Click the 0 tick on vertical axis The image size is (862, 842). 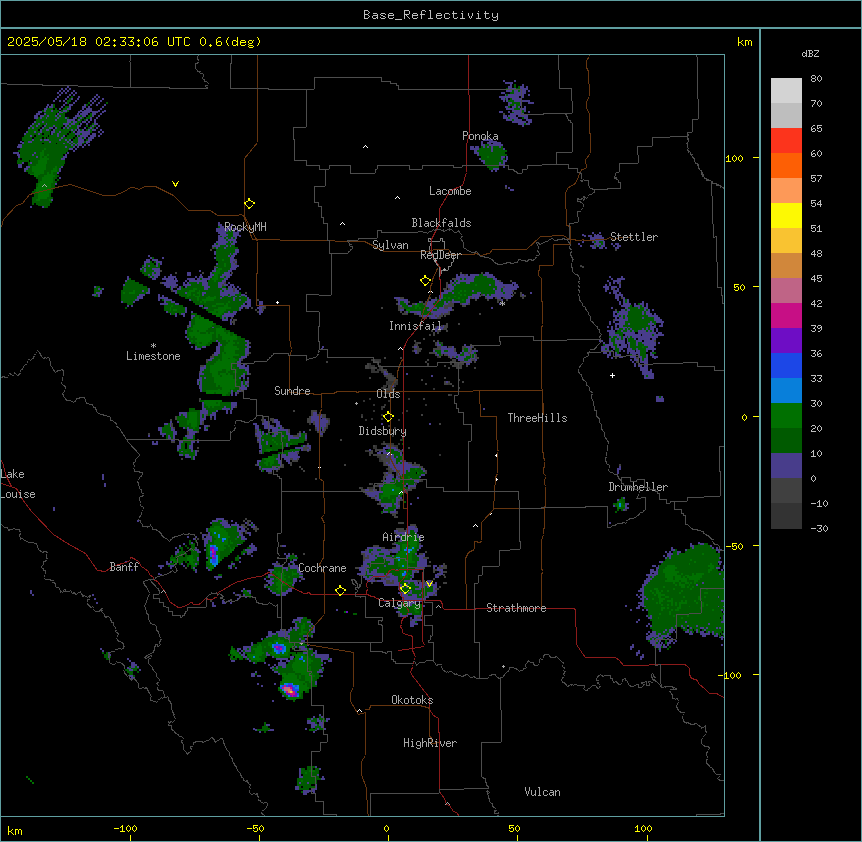coord(744,418)
